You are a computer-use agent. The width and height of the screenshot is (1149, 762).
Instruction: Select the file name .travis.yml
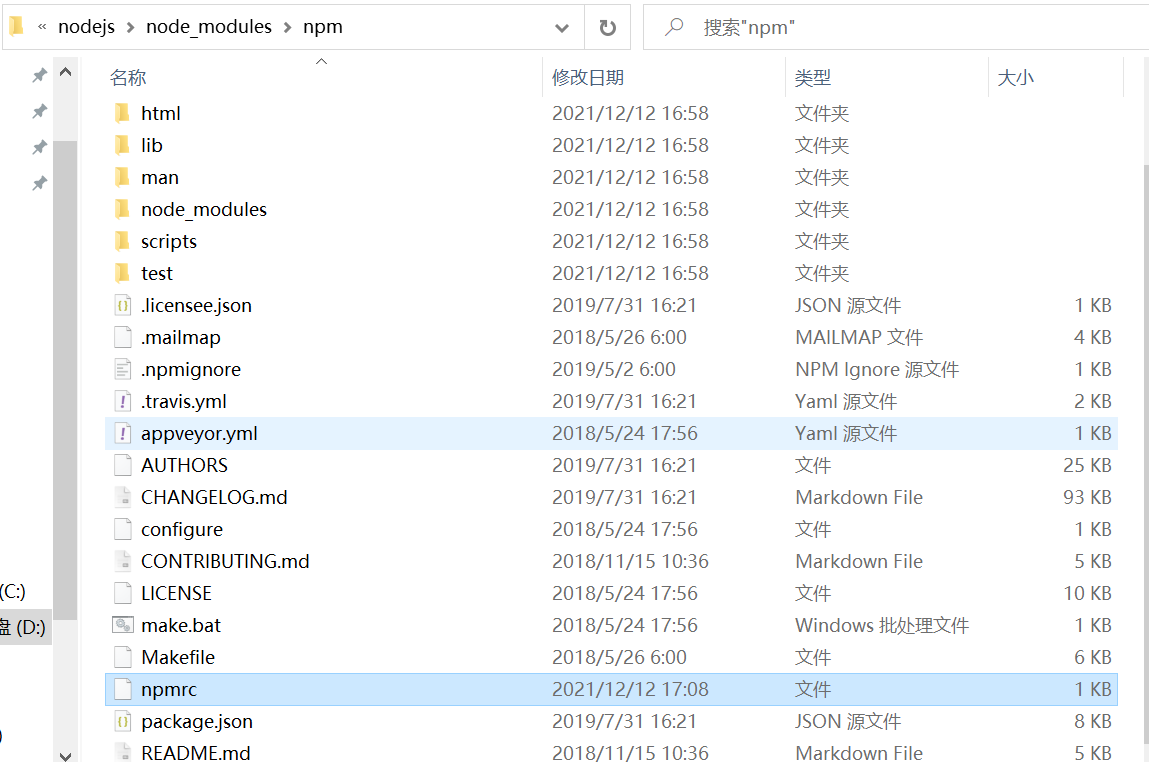coord(184,402)
